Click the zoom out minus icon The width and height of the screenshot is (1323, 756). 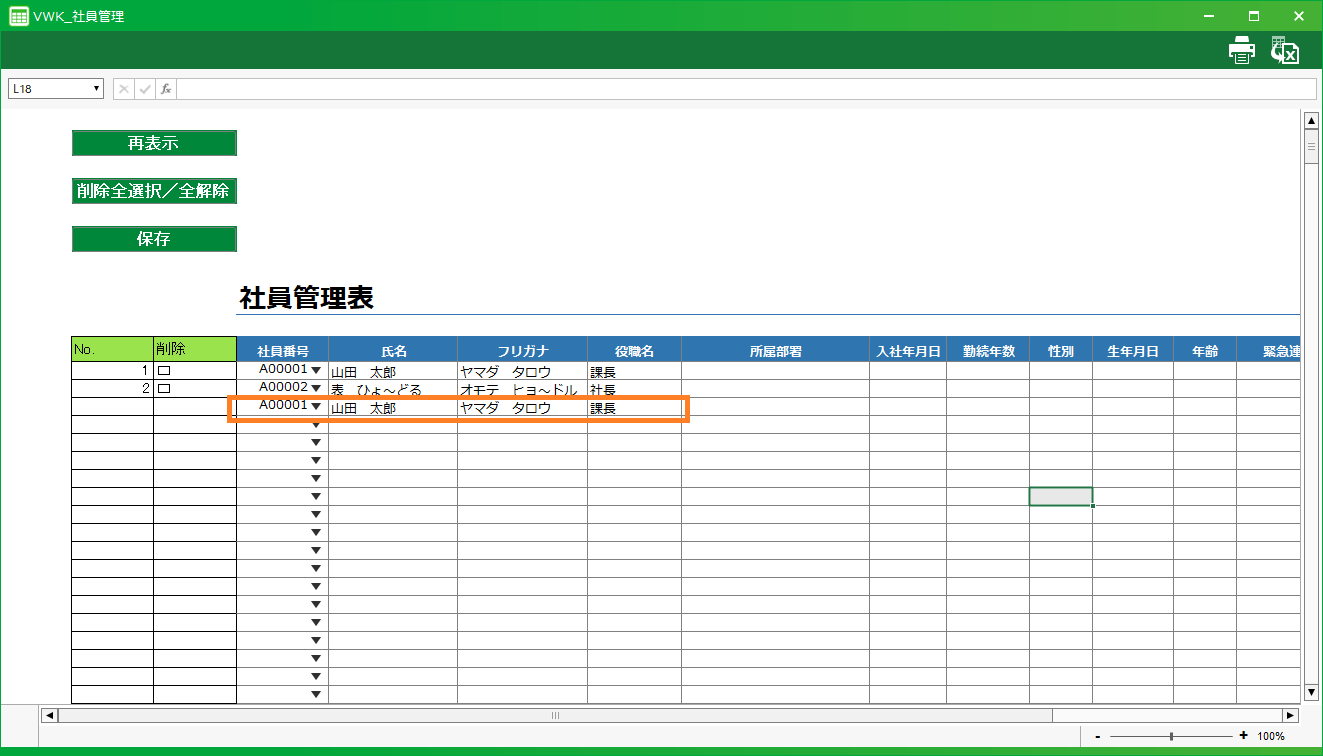click(x=1098, y=736)
